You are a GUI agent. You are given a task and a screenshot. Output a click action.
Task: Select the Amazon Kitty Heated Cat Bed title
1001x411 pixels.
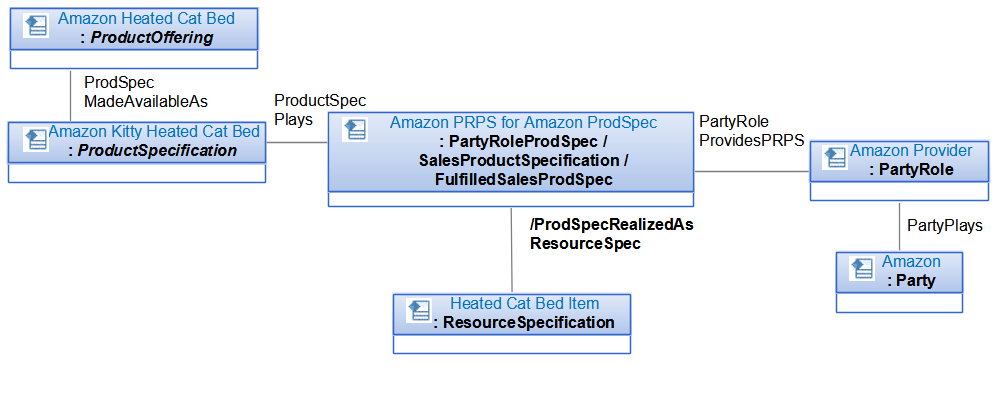(x=154, y=132)
